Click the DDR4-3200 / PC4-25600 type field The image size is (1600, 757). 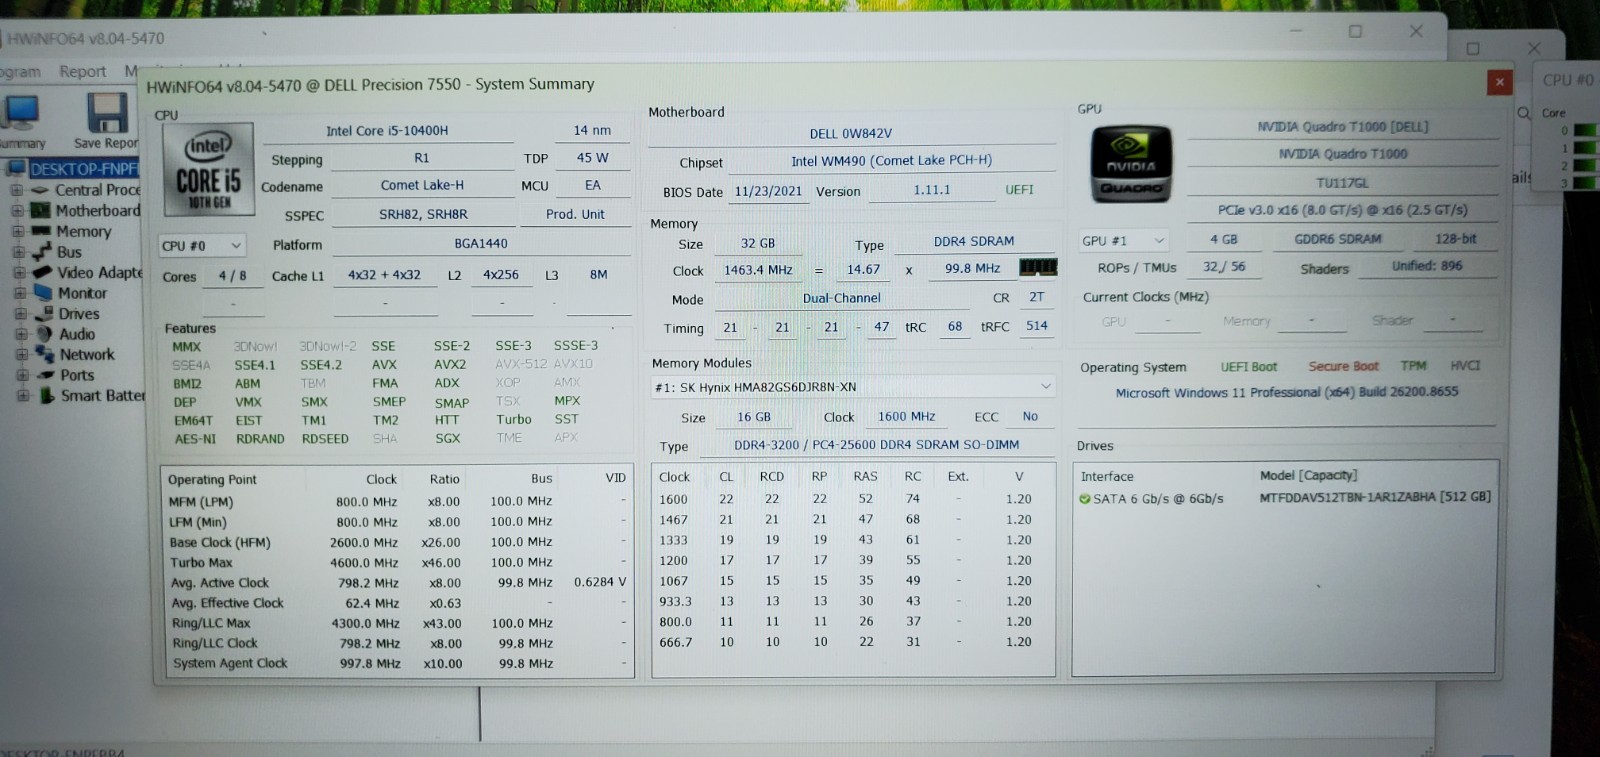coord(877,445)
